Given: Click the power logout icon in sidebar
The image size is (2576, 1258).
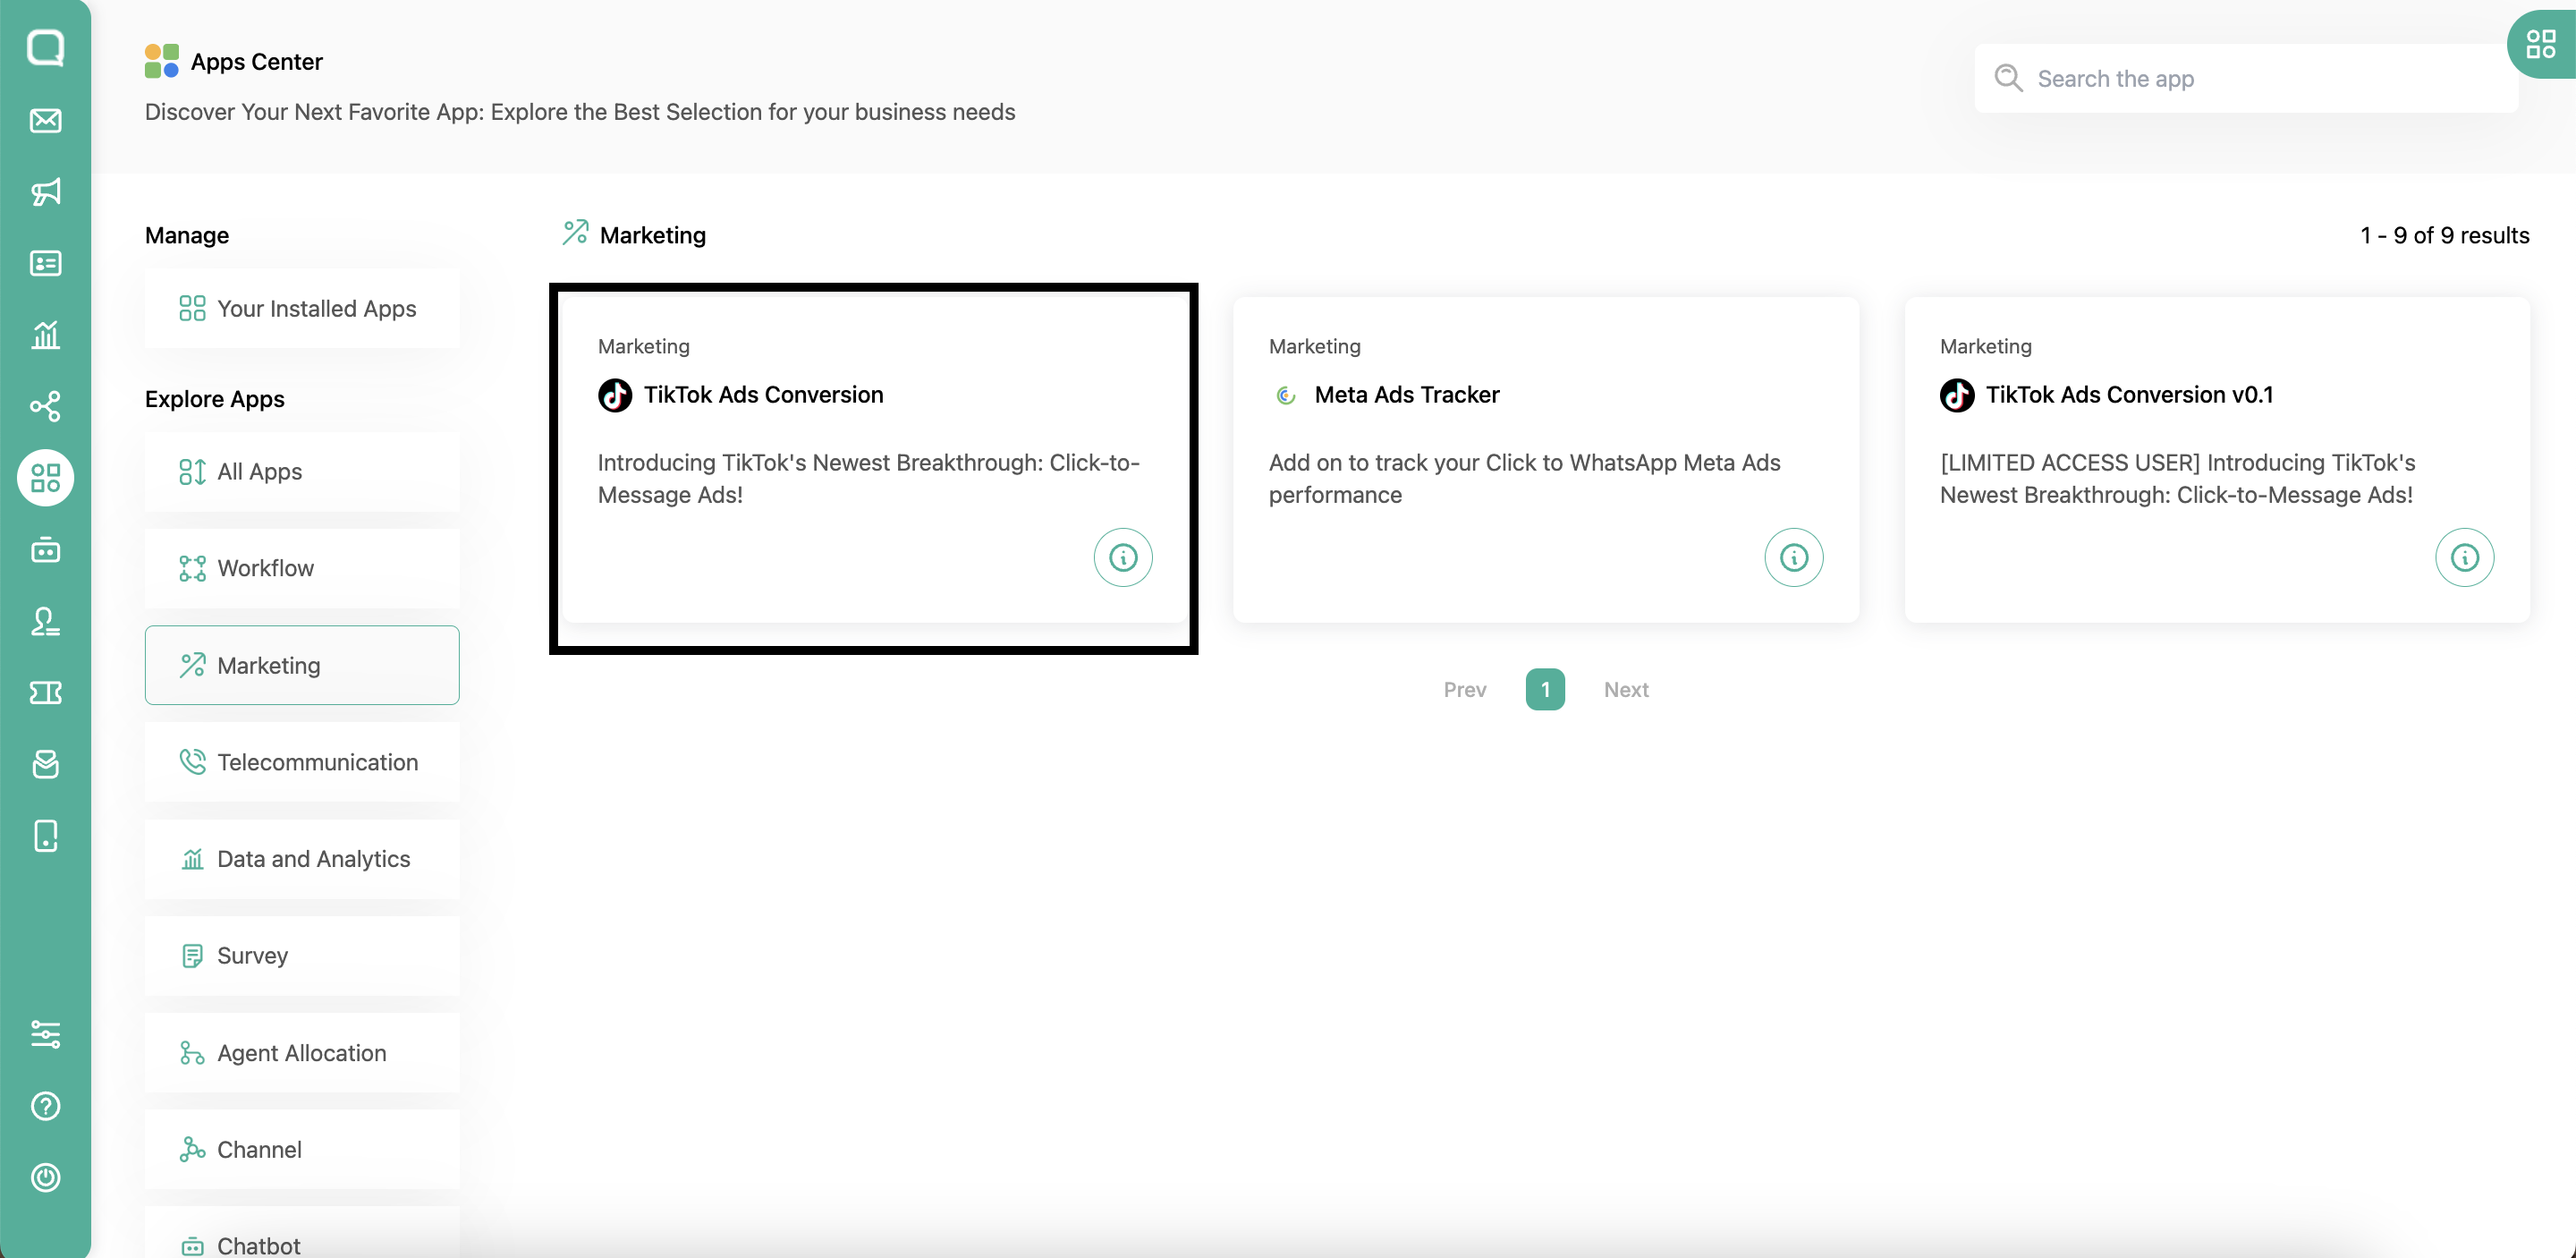Looking at the screenshot, I should (45, 1177).
